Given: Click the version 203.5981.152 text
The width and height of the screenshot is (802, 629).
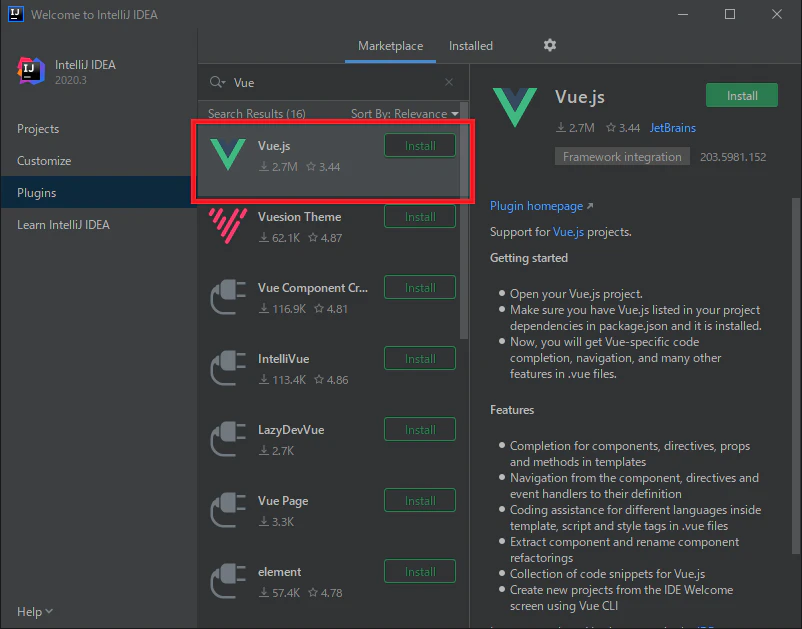Looking at the screenshot, I should pos(733,157).
